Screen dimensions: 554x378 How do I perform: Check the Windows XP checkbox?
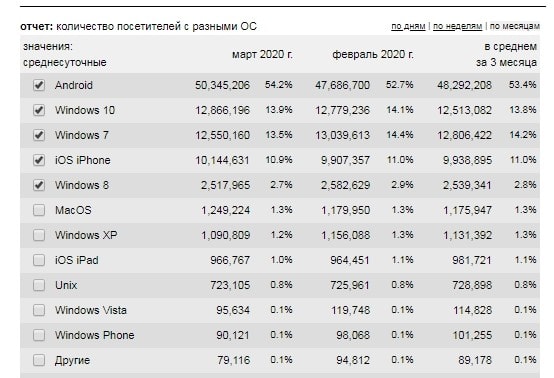(39, 235)
